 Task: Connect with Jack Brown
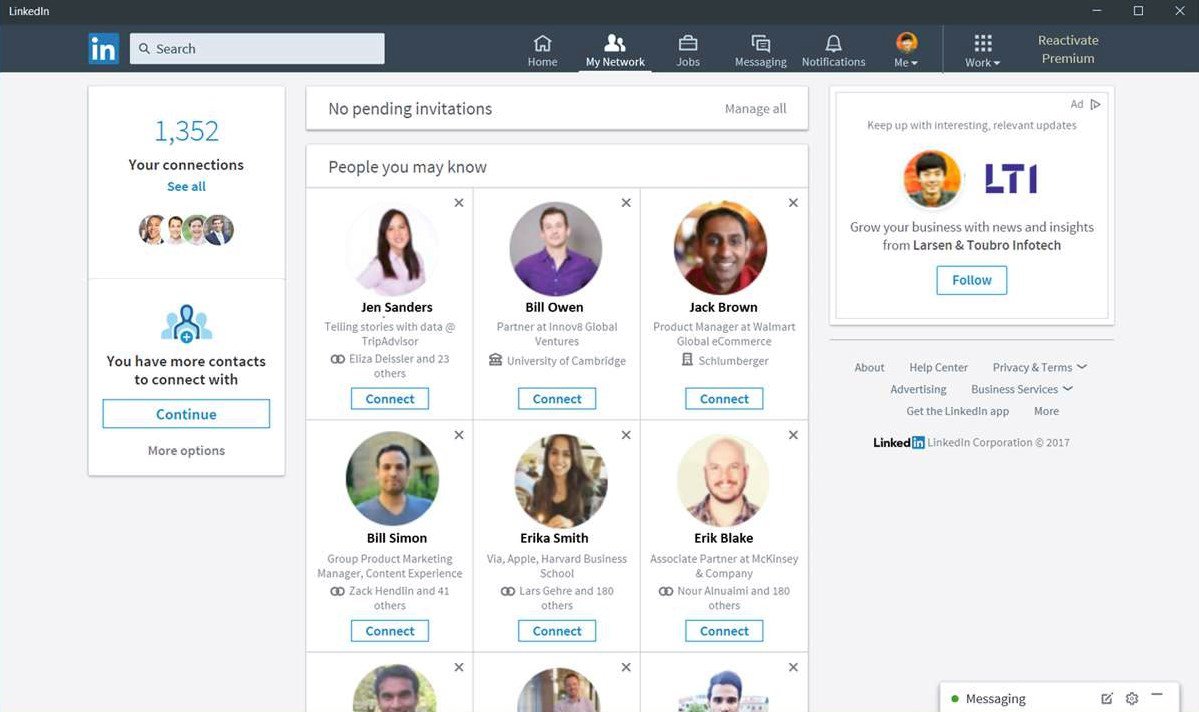[x=724, y=398]
